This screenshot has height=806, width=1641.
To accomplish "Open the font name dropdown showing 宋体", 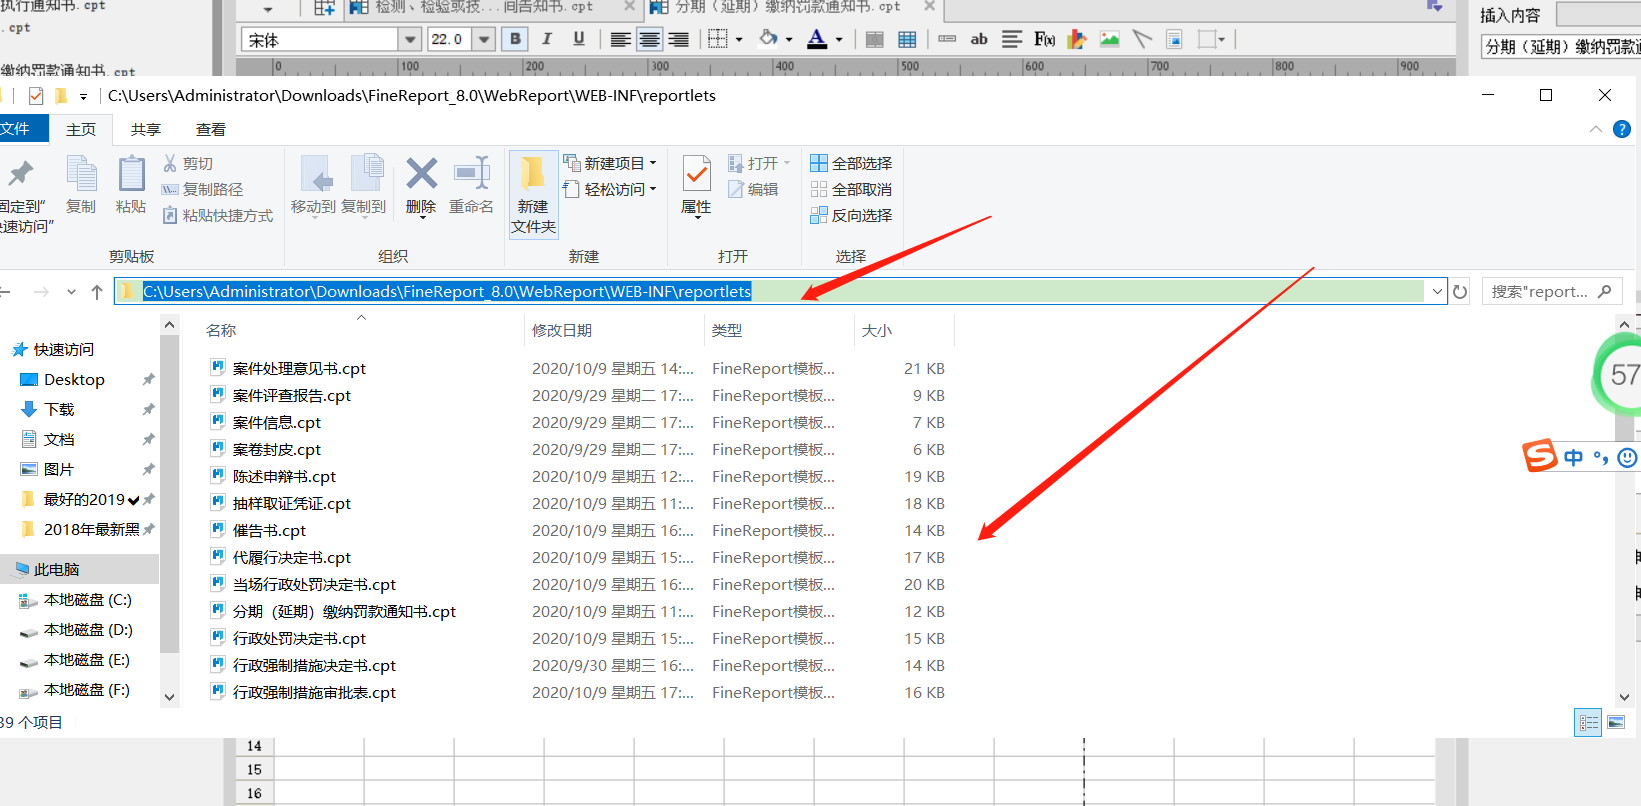I will click(409, 39).
